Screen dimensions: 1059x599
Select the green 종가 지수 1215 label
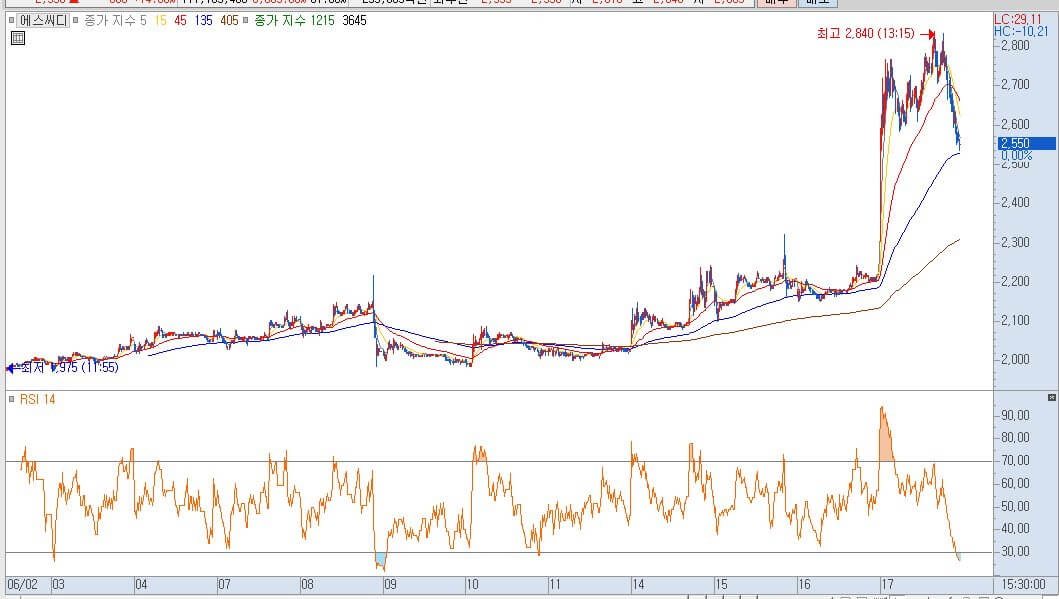coord(294,21)
